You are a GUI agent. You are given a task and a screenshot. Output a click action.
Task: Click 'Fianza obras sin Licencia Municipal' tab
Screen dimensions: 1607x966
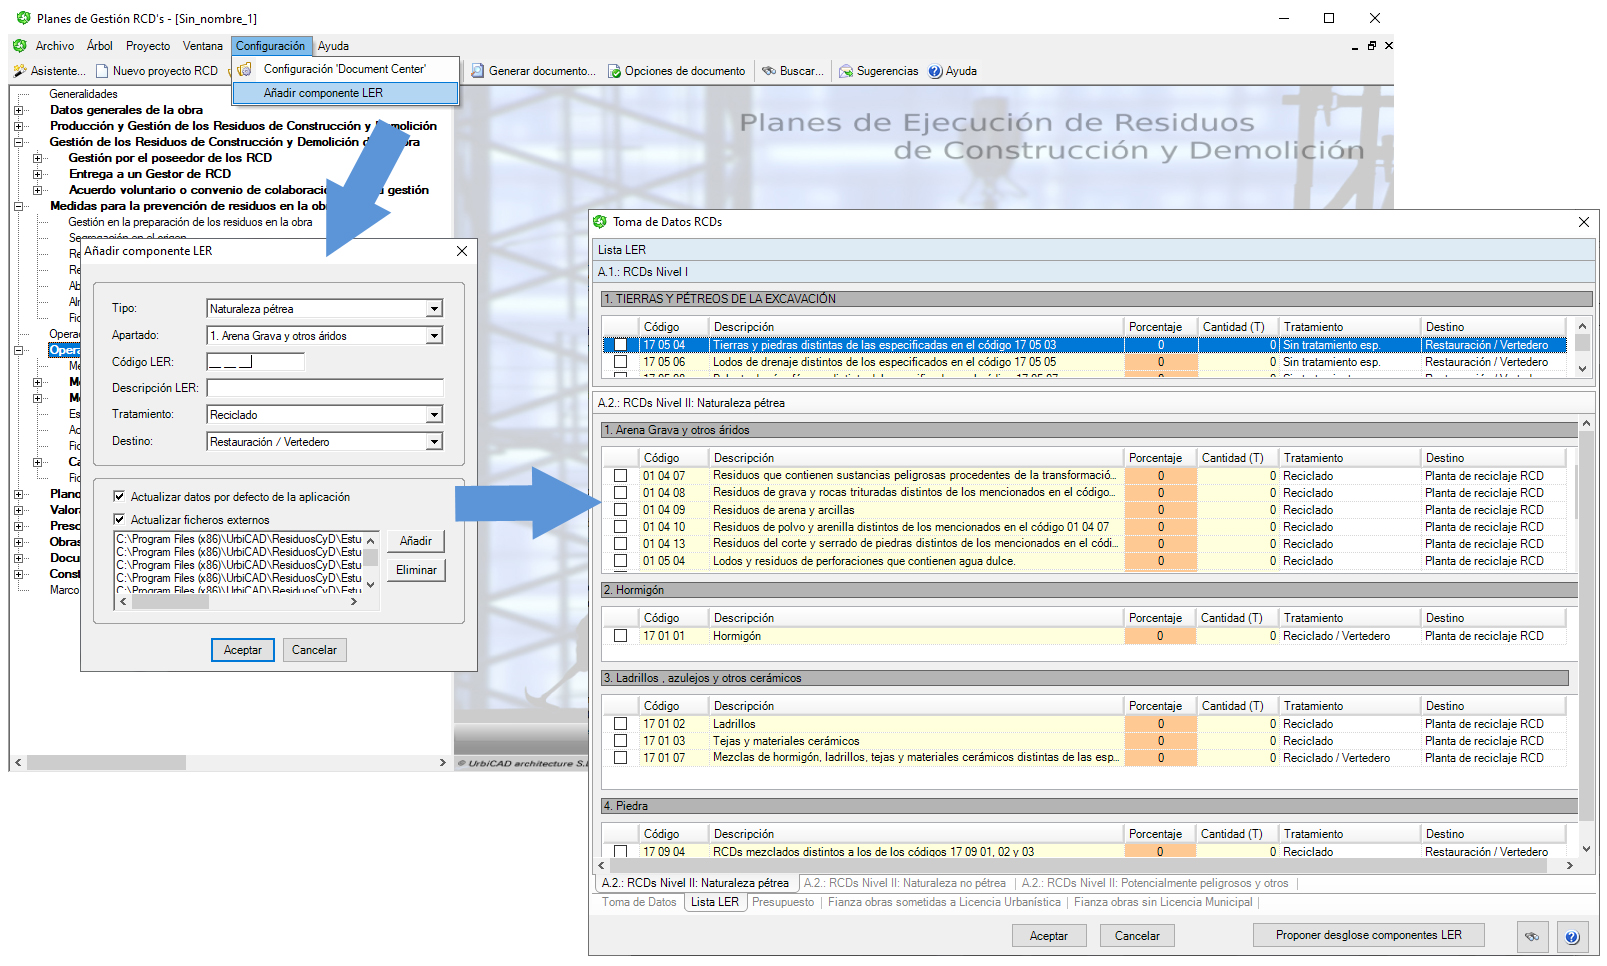pyautogui.click(x=1162, y=902)
